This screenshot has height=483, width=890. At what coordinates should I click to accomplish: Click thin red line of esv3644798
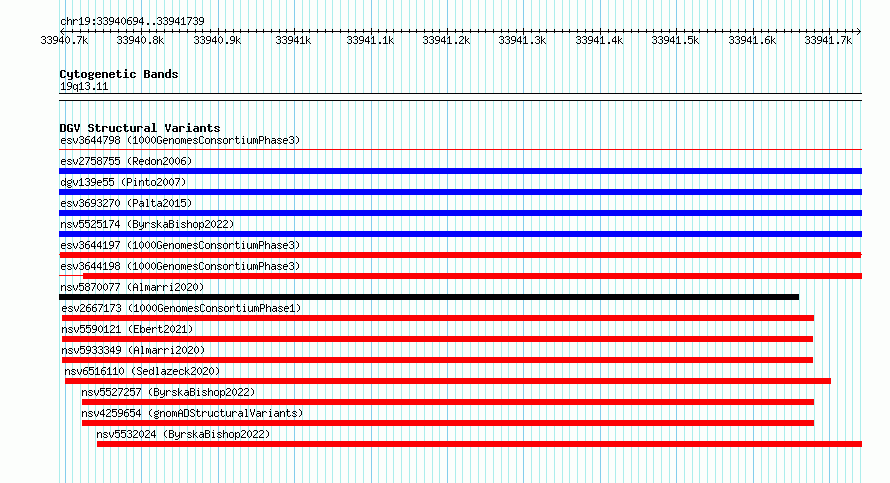click(460, 150)
